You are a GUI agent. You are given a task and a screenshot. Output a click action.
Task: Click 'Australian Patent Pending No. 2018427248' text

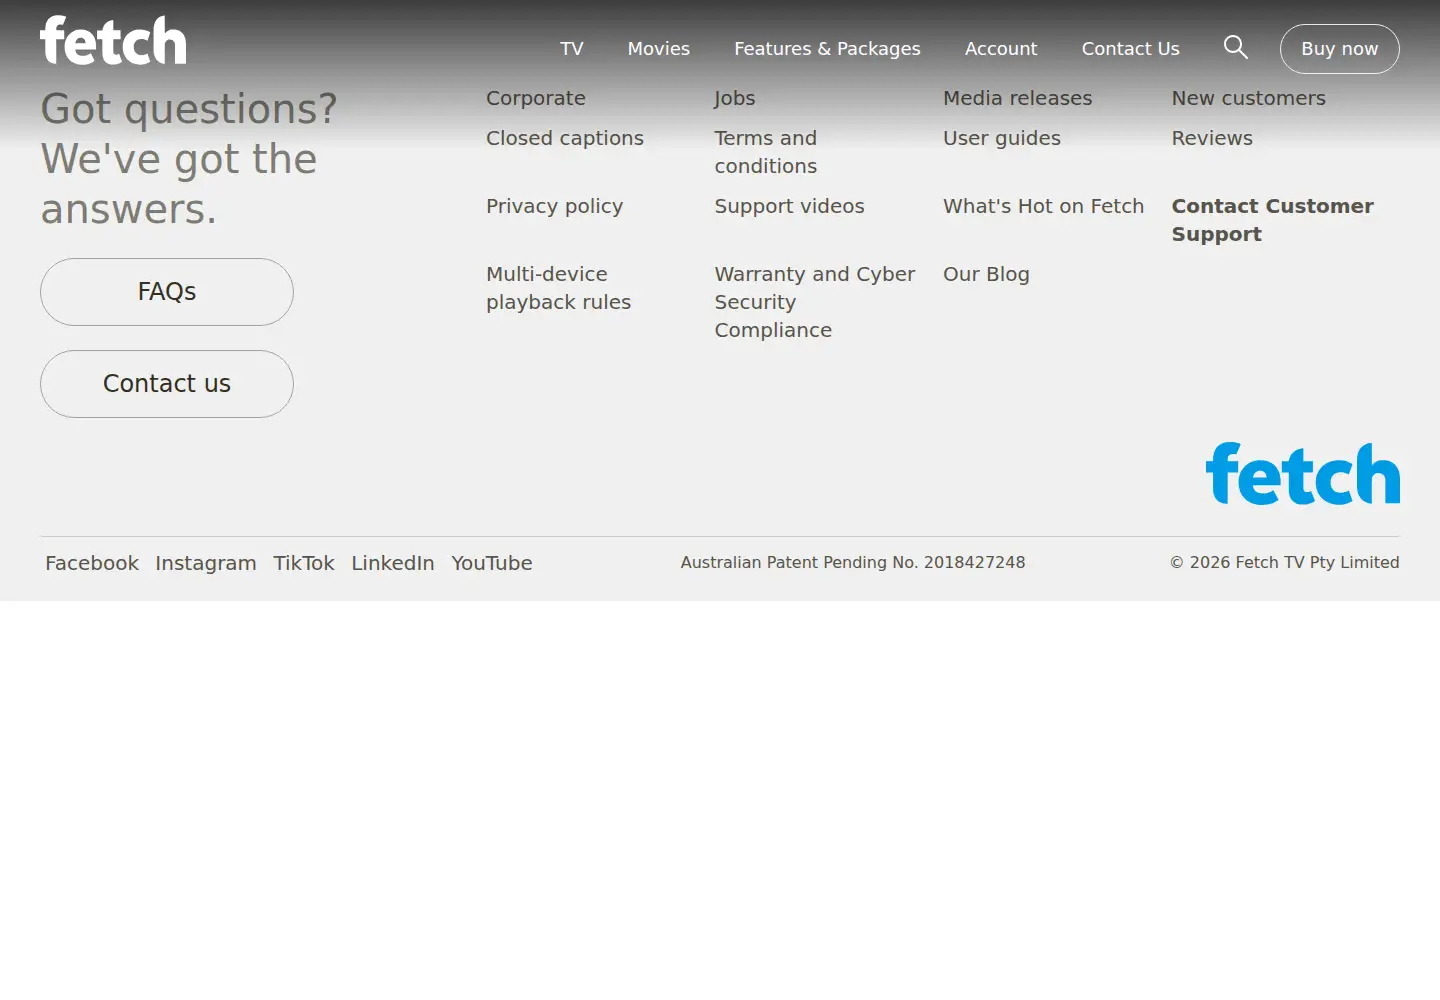coord(853,562)
